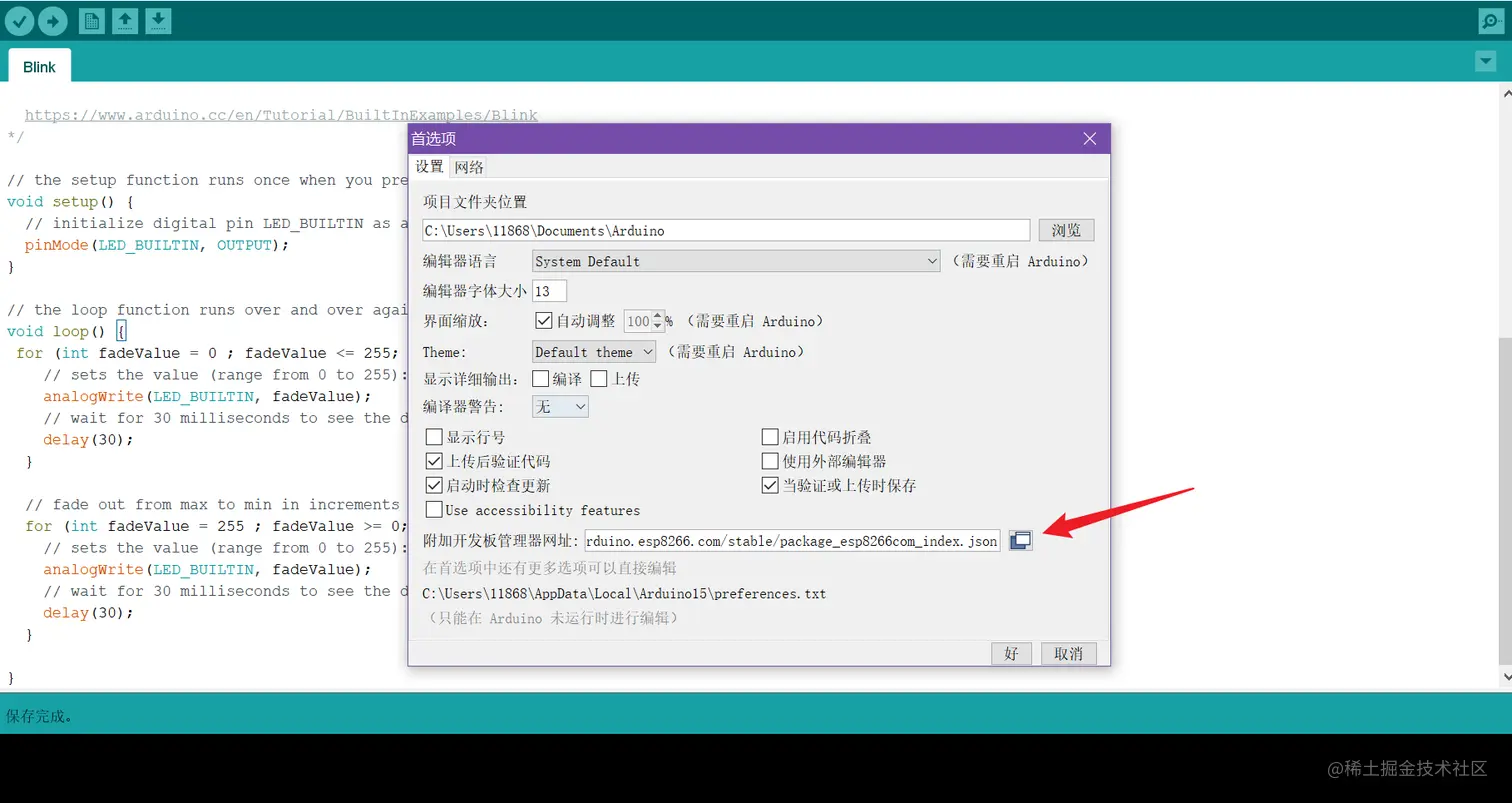This screenshot has width=1512, height=803.
Task: Open the 编译器警告 dropdown
Action: tap(560, 407)
